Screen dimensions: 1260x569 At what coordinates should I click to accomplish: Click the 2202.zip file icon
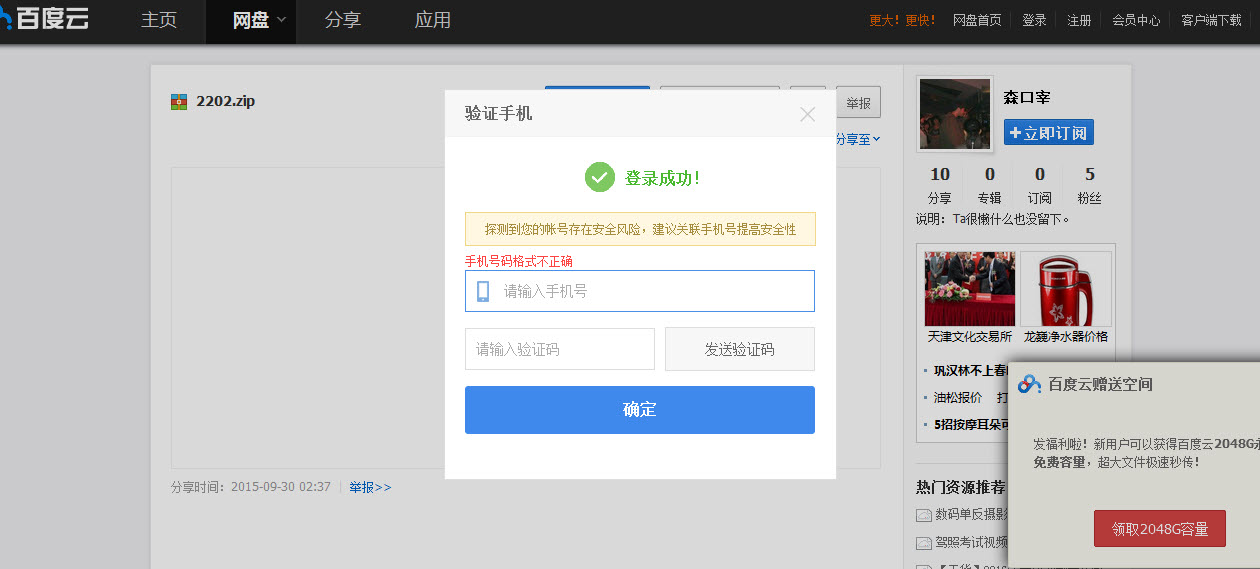(x=180, y=102)
